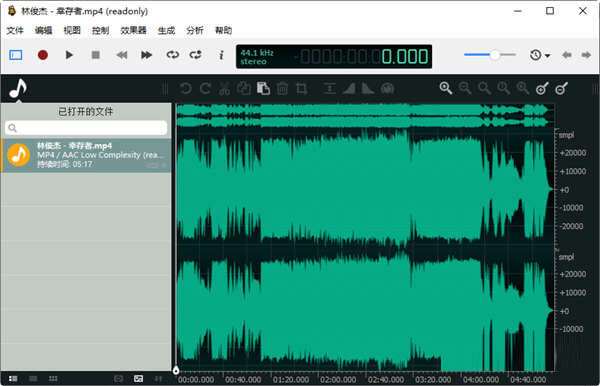
Task: Click the fourth magnifier zoom icon
Action: 503,88
